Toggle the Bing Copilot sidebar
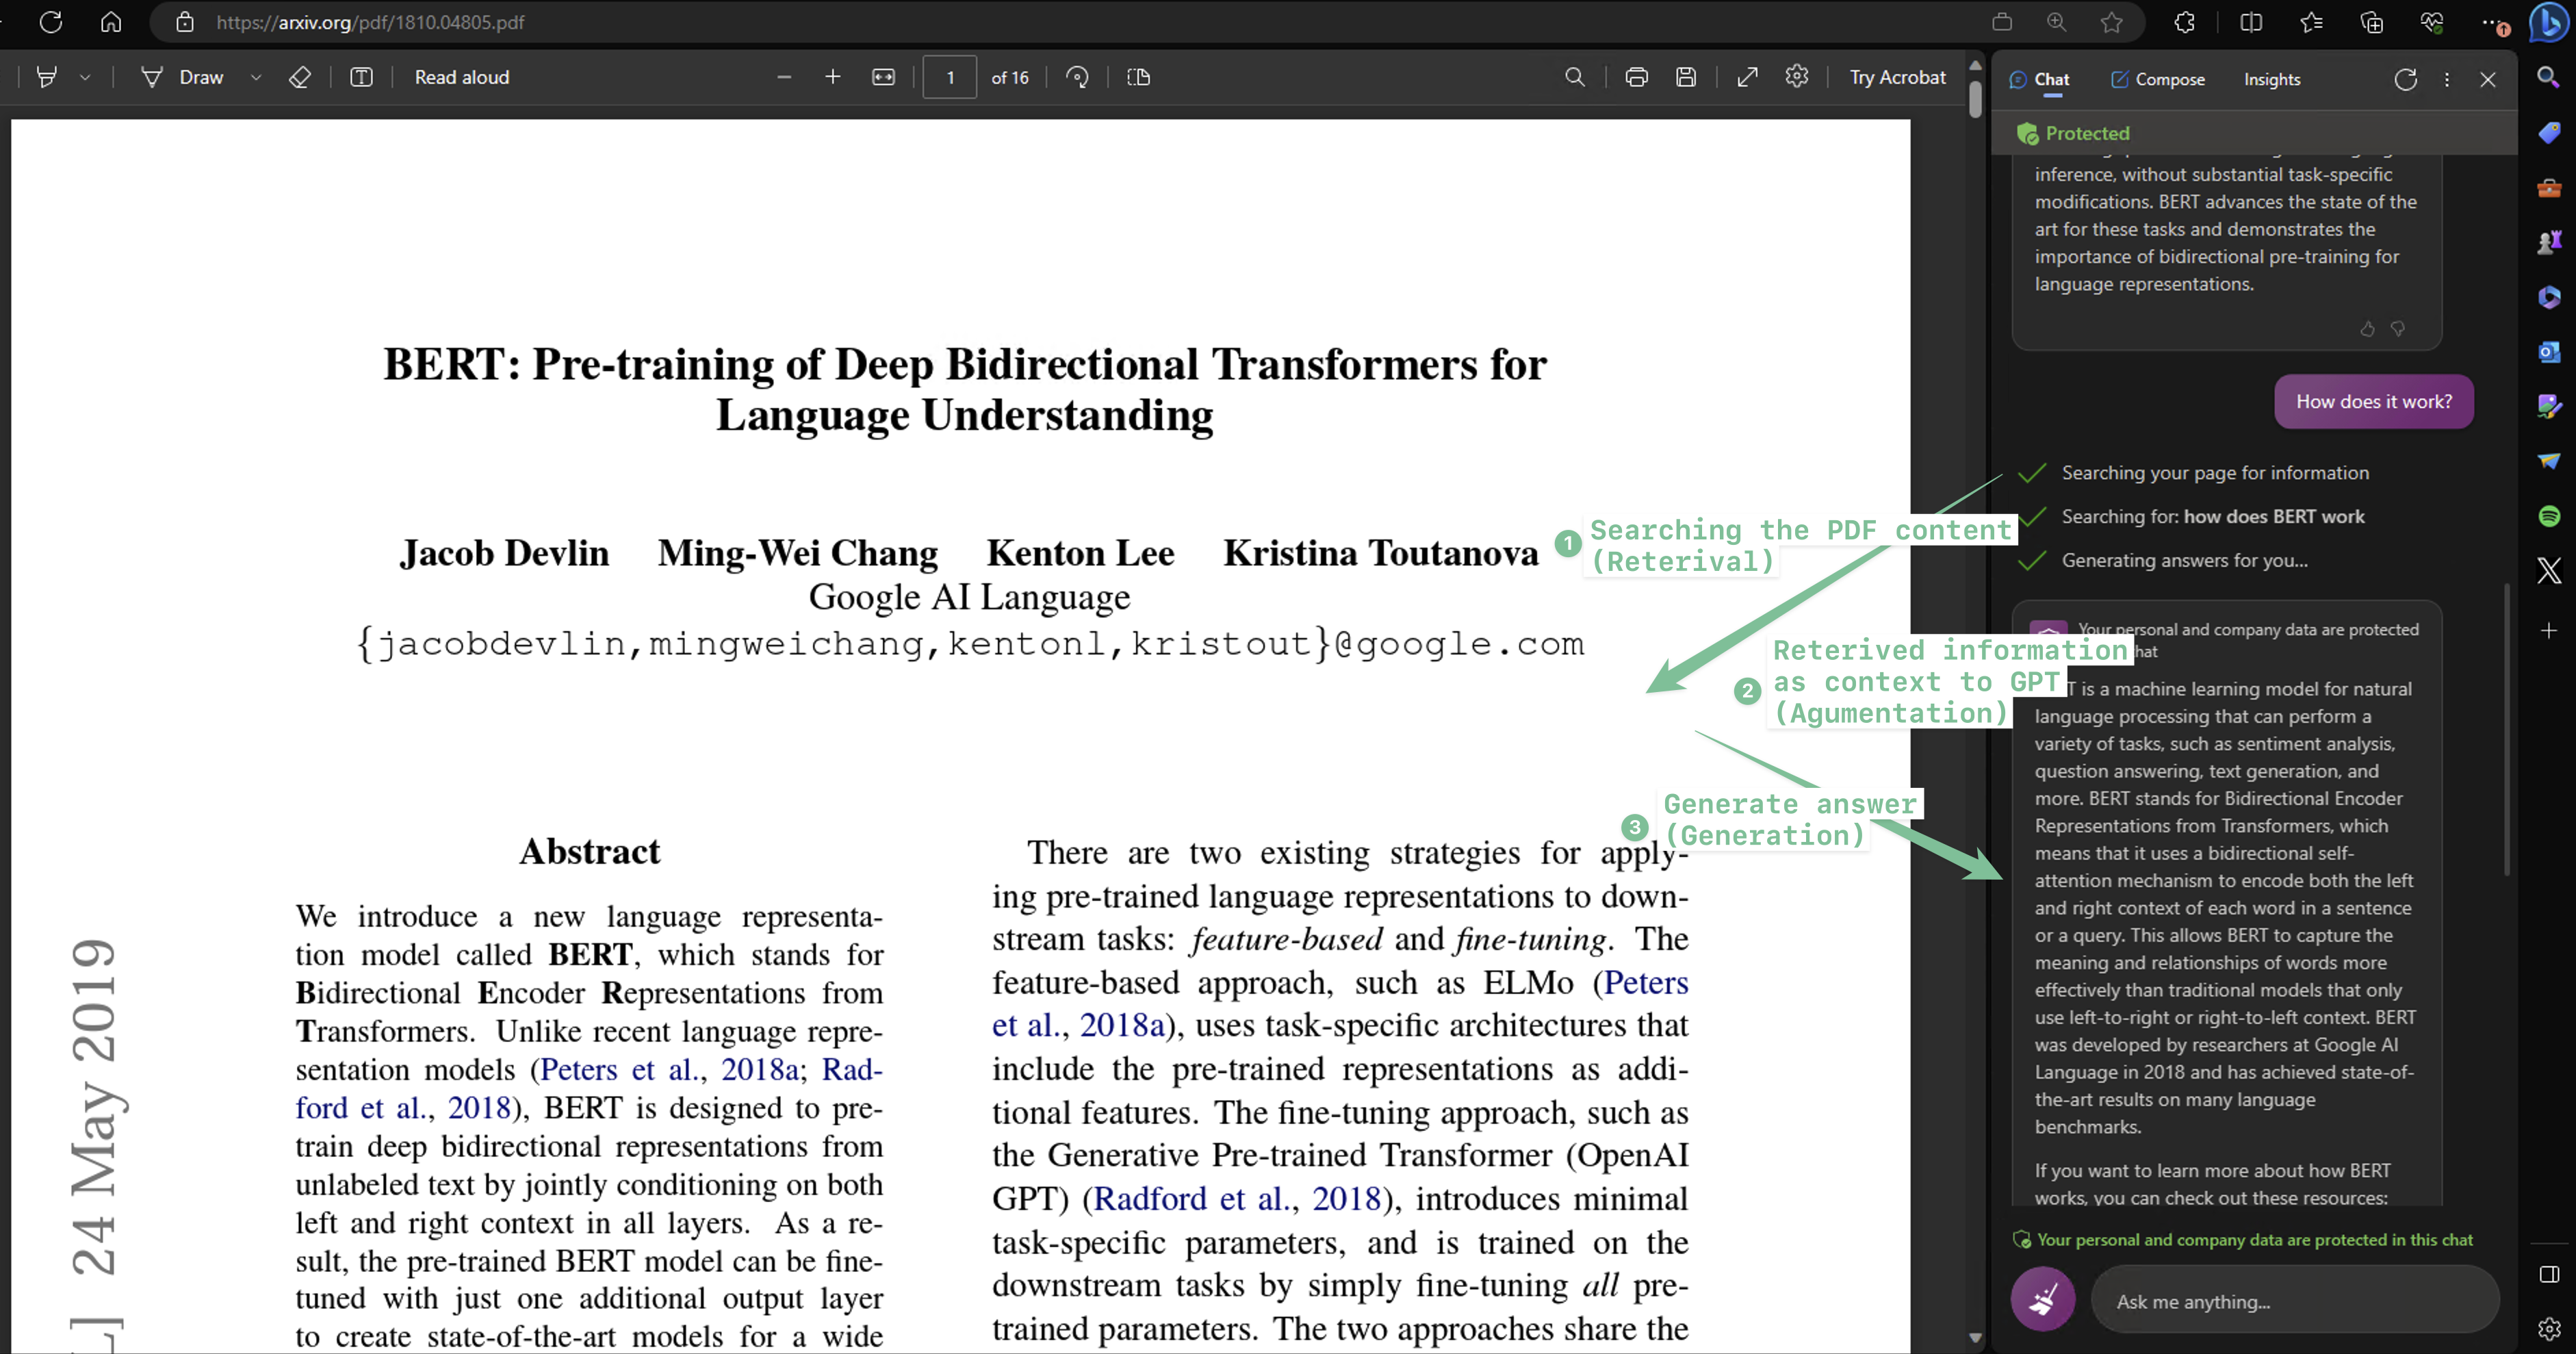Image resolution: width=2576 pixels, height=1354 pixels. click(2549, 22)
